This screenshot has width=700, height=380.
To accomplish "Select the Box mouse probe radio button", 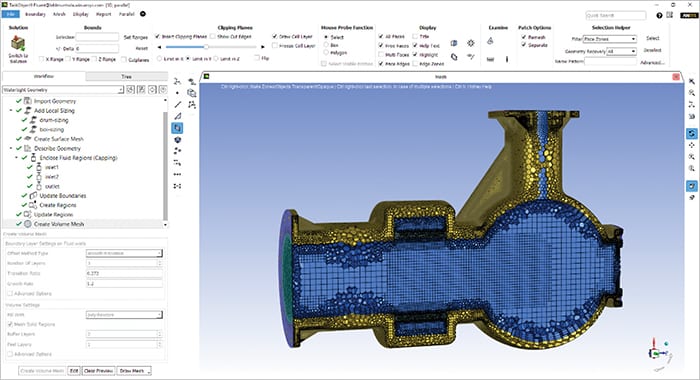I will tap(326, 45).
